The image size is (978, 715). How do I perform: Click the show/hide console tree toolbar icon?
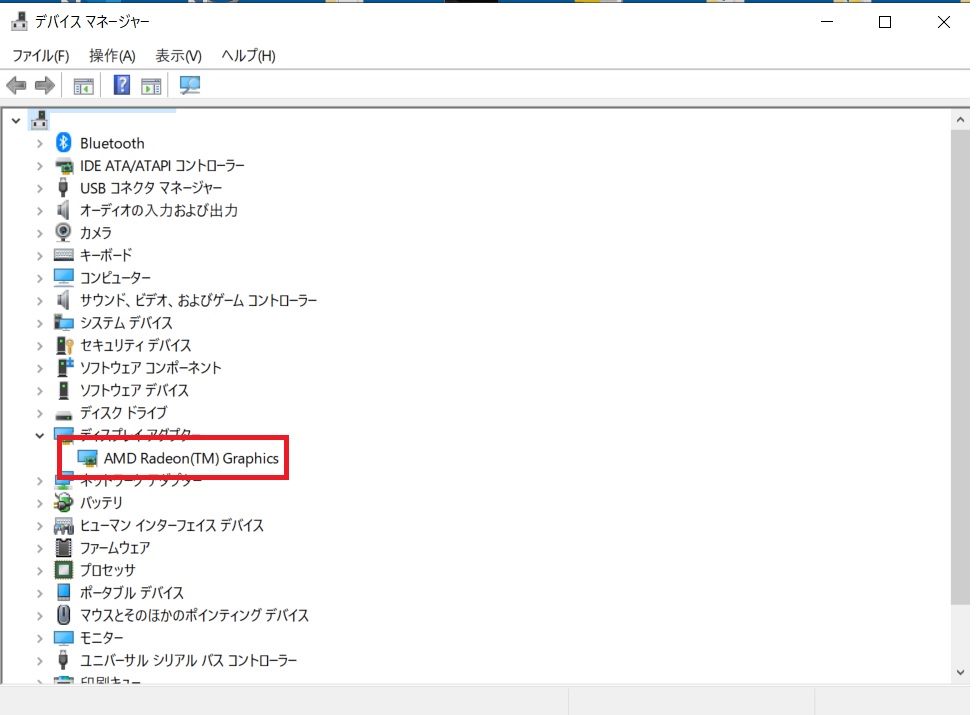[x=83, y=85]
